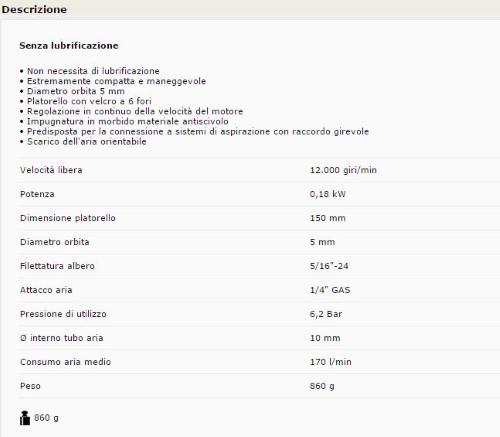Click the Potenza row label
This screenshot has height=437, width=500.
37,194
